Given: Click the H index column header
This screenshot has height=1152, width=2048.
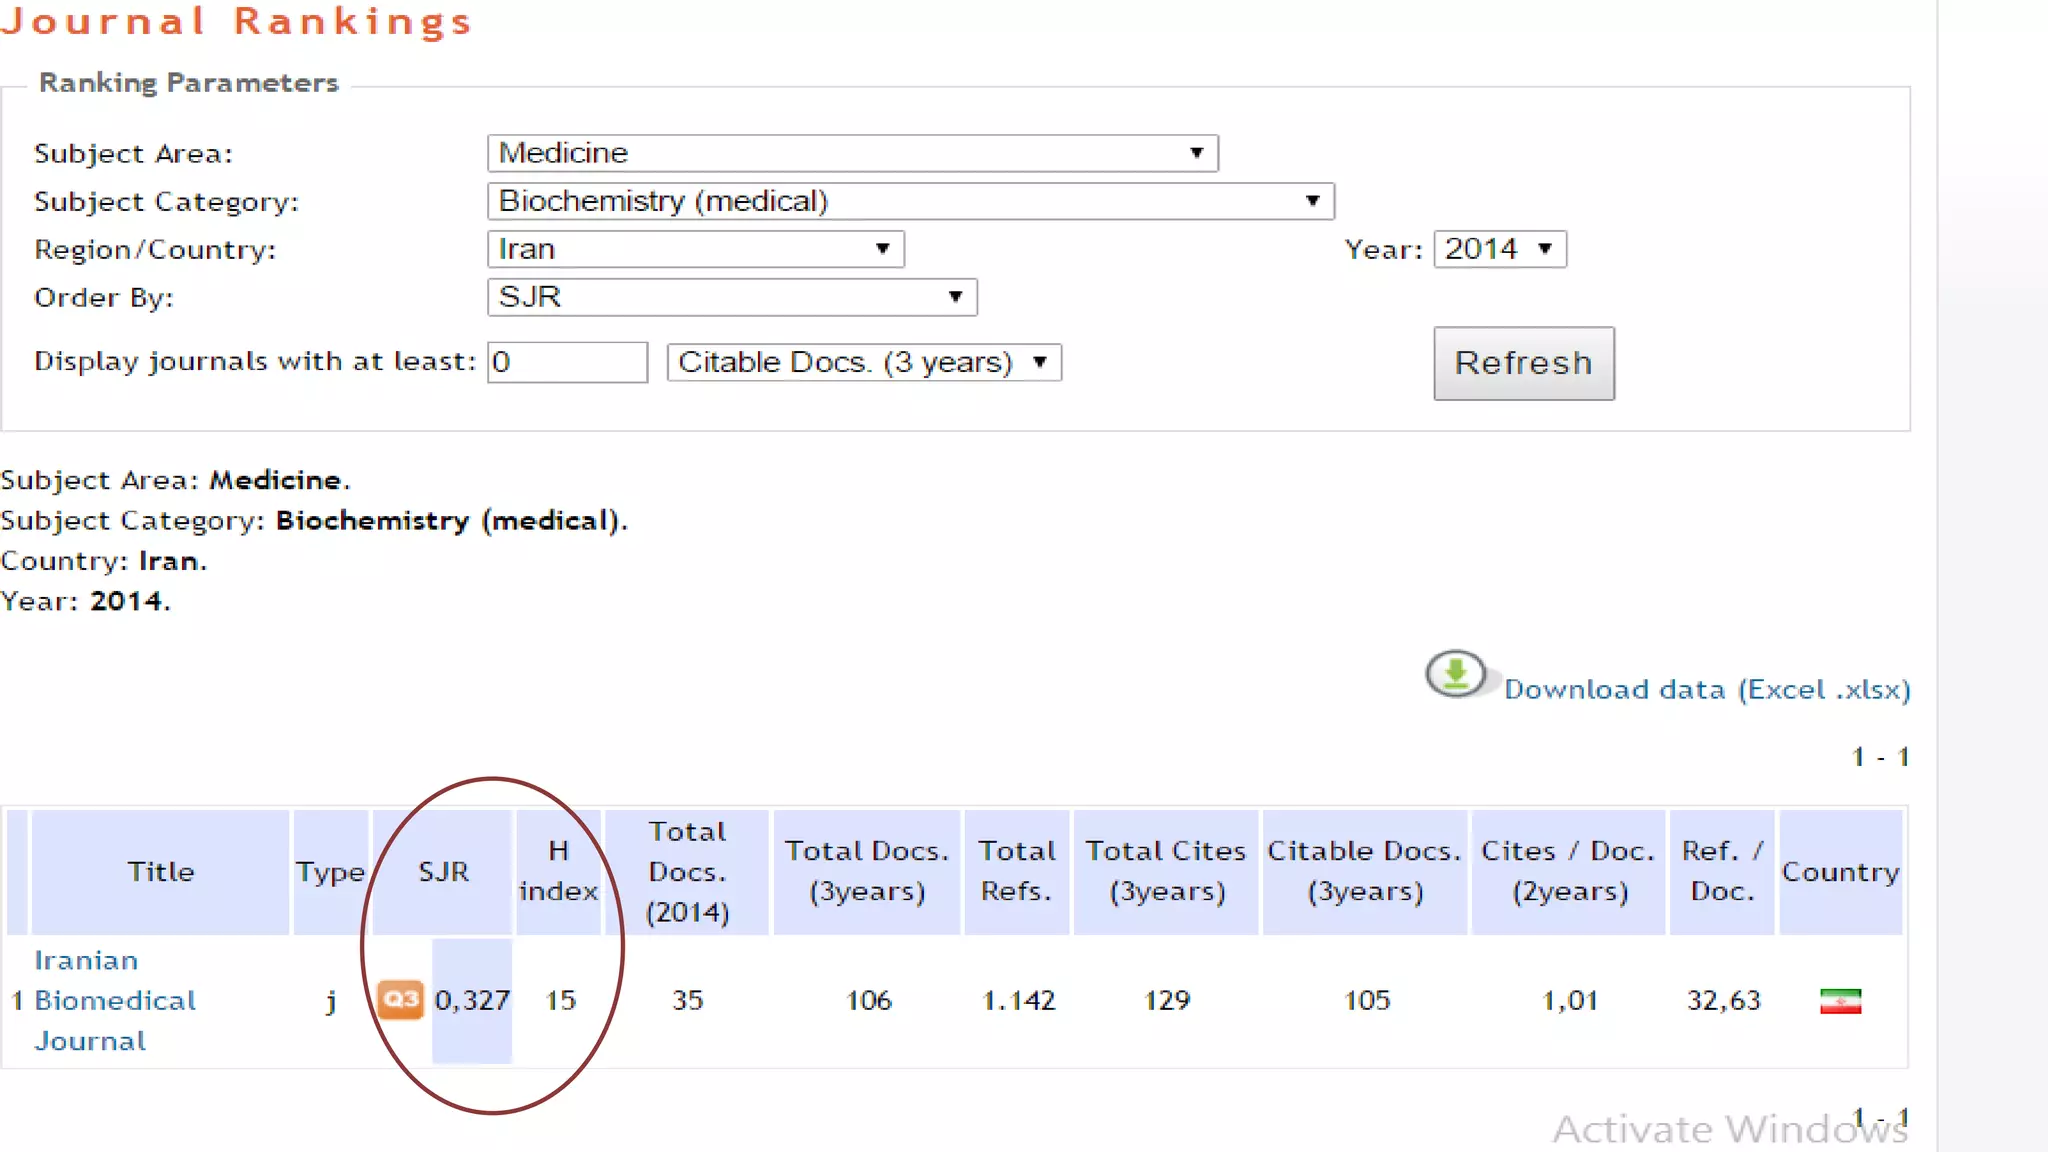Looking at the screenshot, I should [558, 871].
